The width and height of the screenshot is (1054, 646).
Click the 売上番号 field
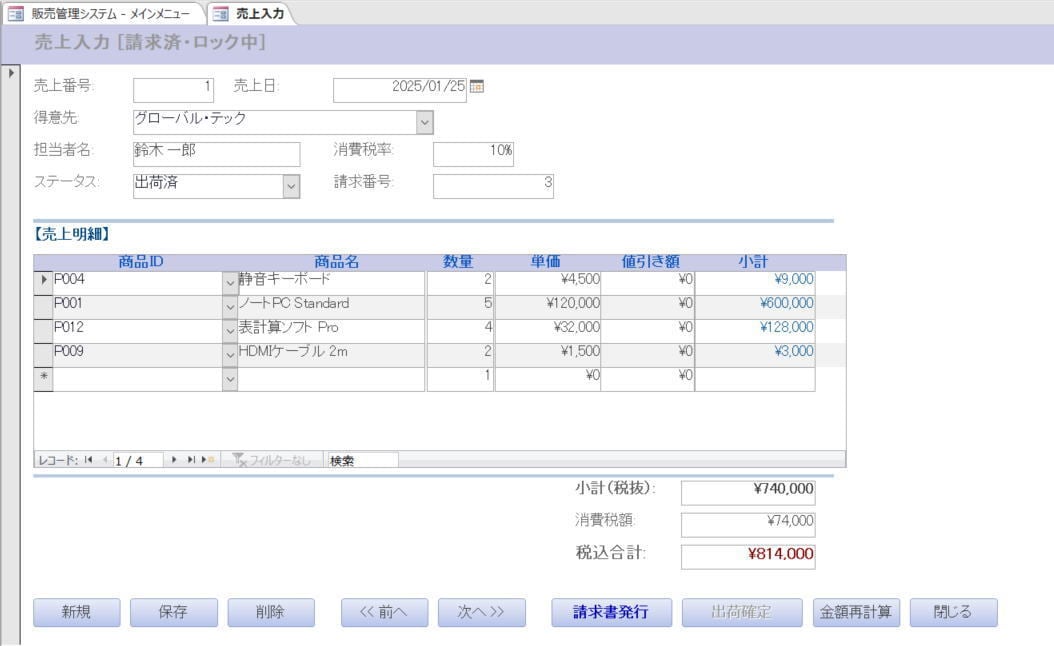[173, 90]
